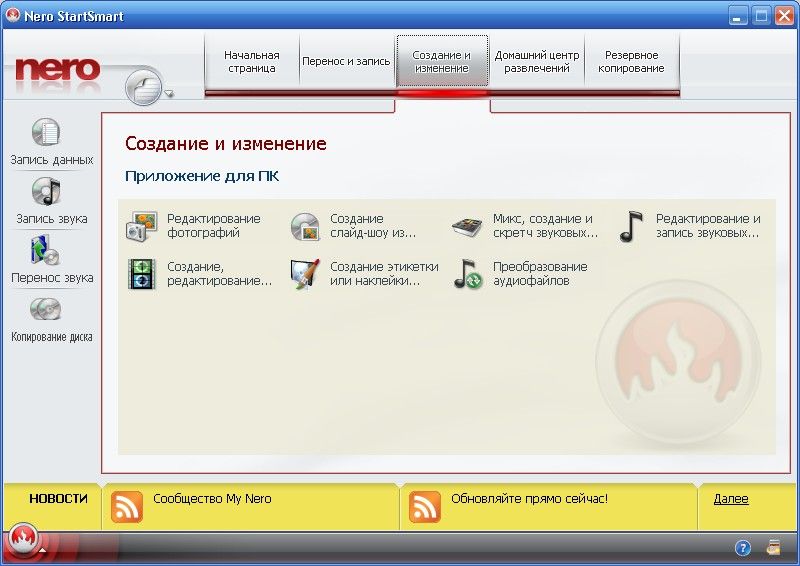Follow the Далее link in news bar
The width and height of the screenshot is (800, 566).
(x=731, y=499)
